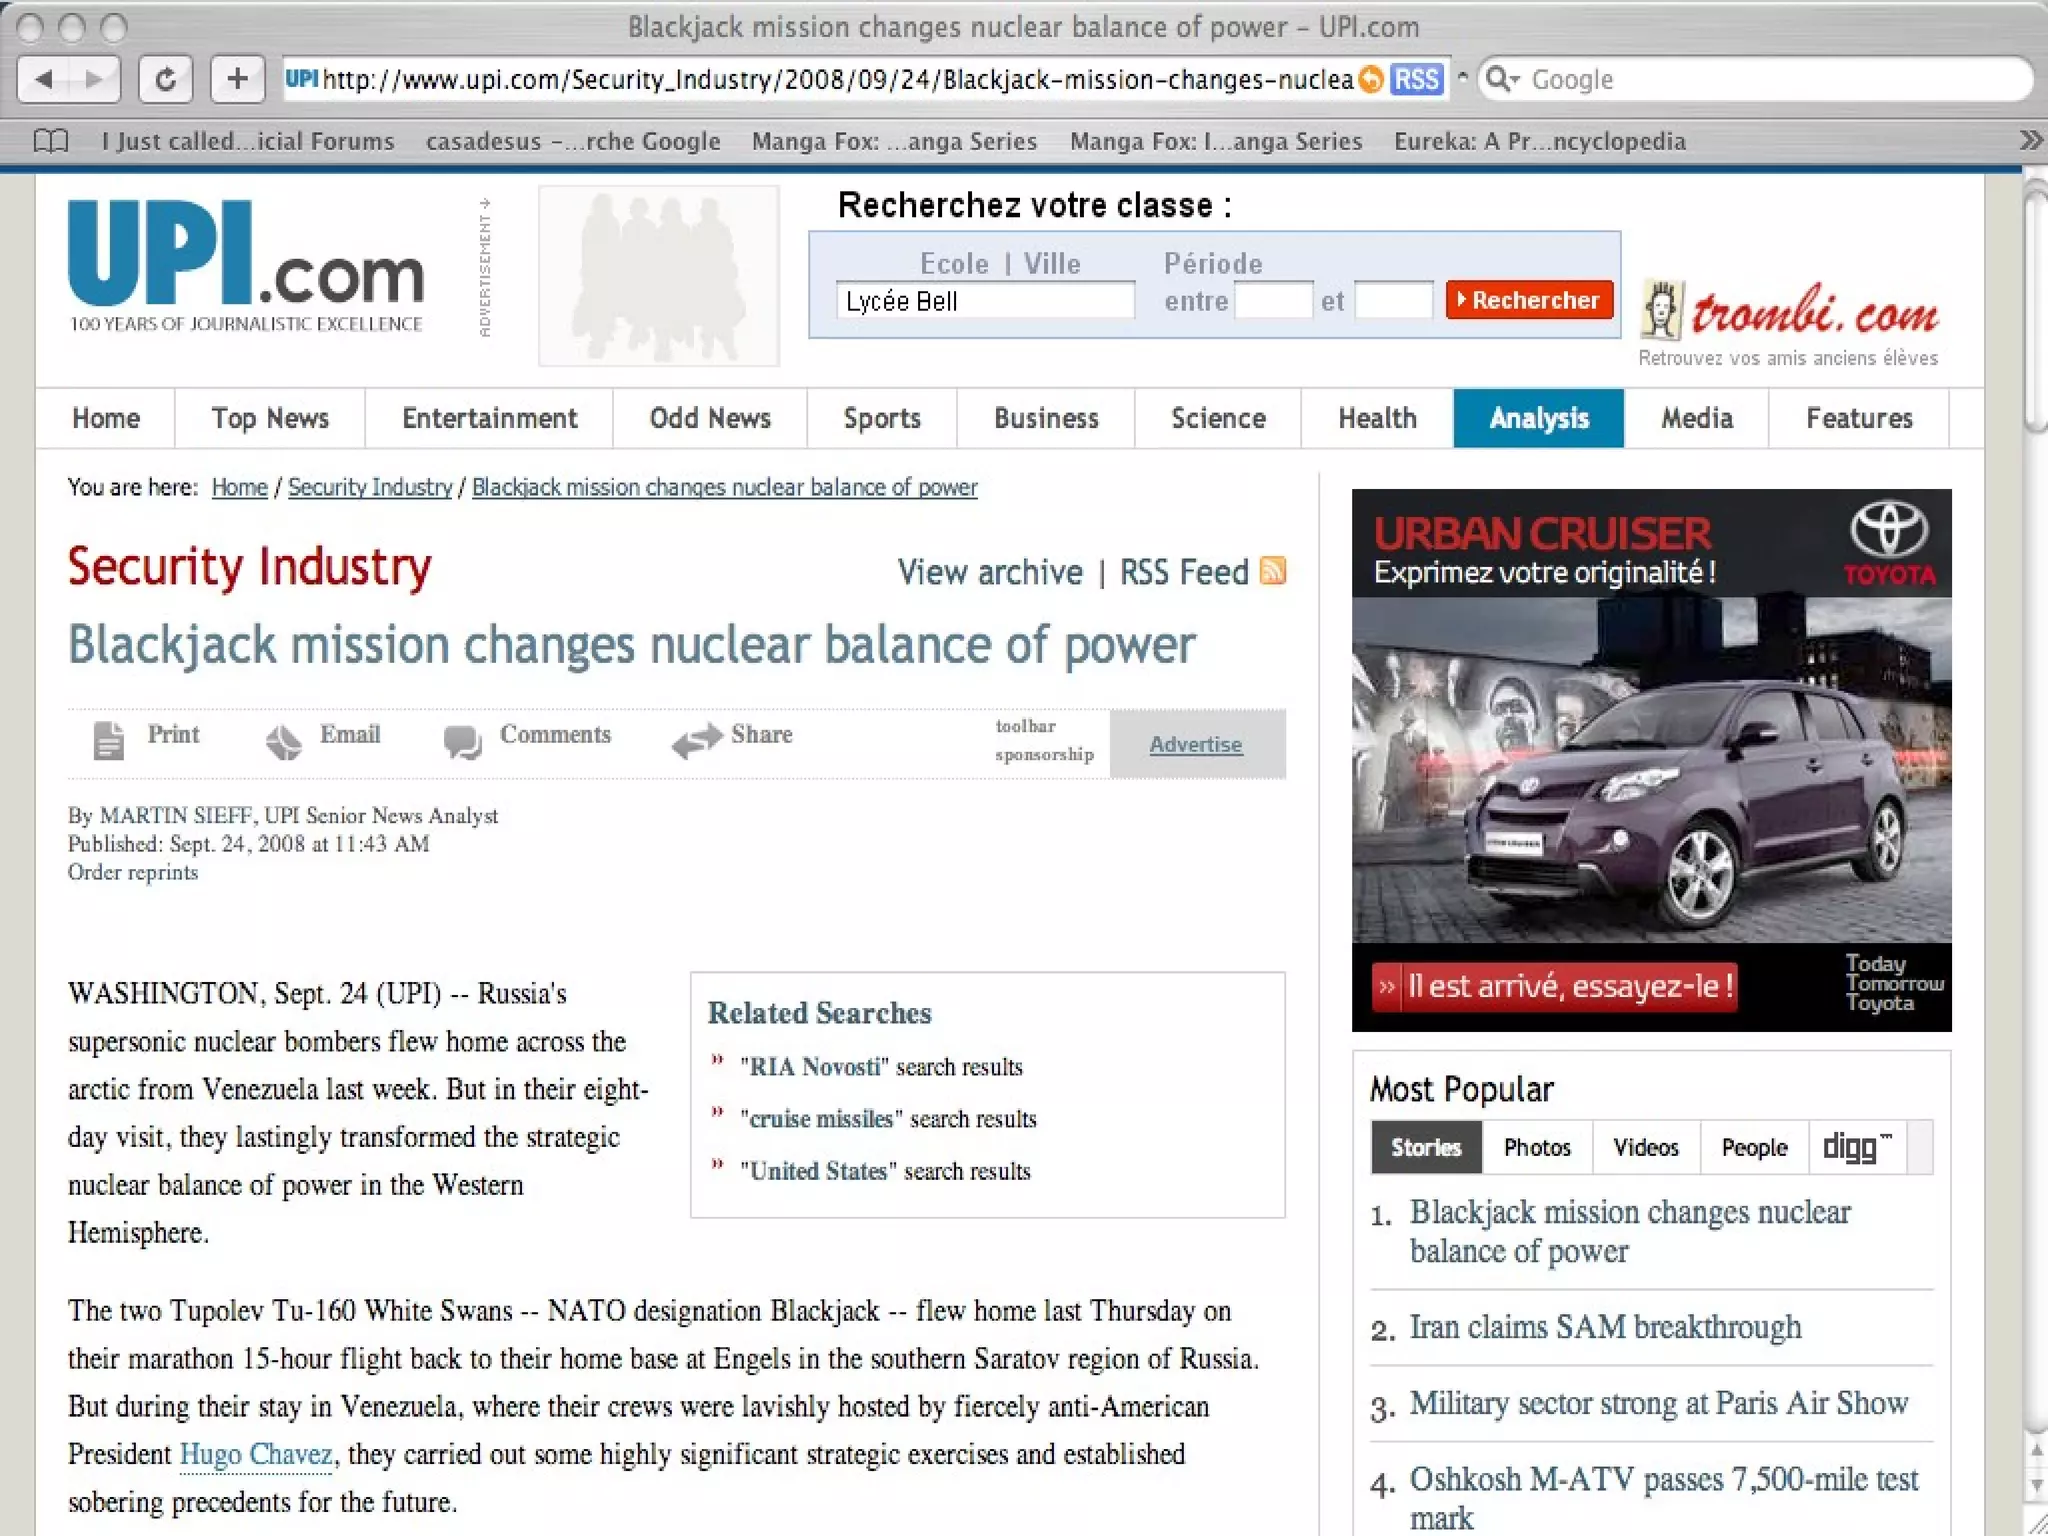Click the orange RSS Feed icon
Viewport: 2048px width, 1536px height.
[1273, 571]
